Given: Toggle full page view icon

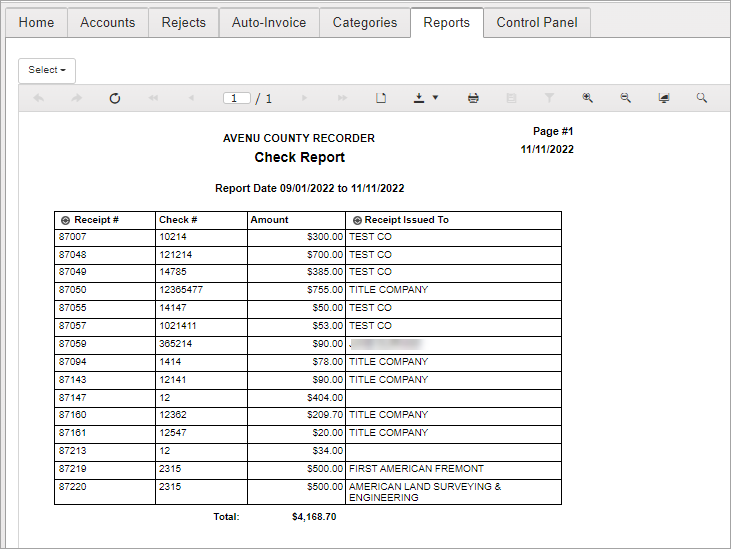Looking at the screenshot, I should 663,98.
